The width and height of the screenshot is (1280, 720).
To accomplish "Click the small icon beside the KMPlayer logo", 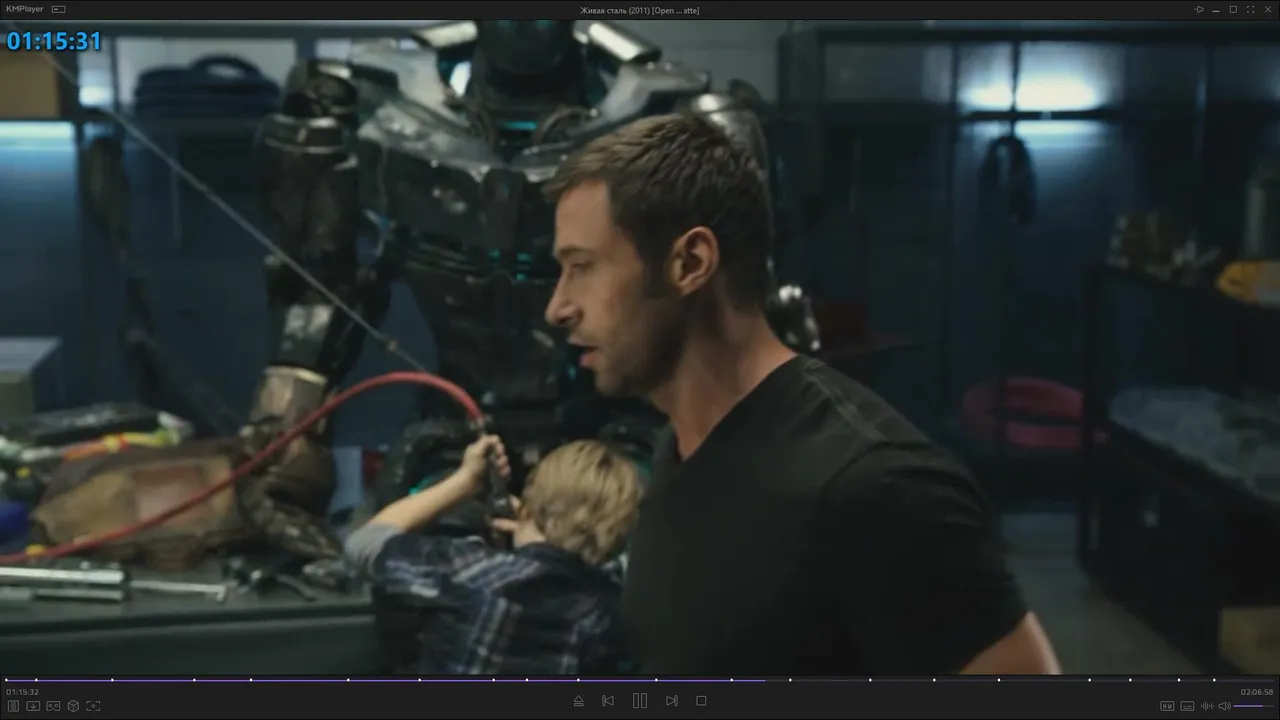I will pos(59,9).
